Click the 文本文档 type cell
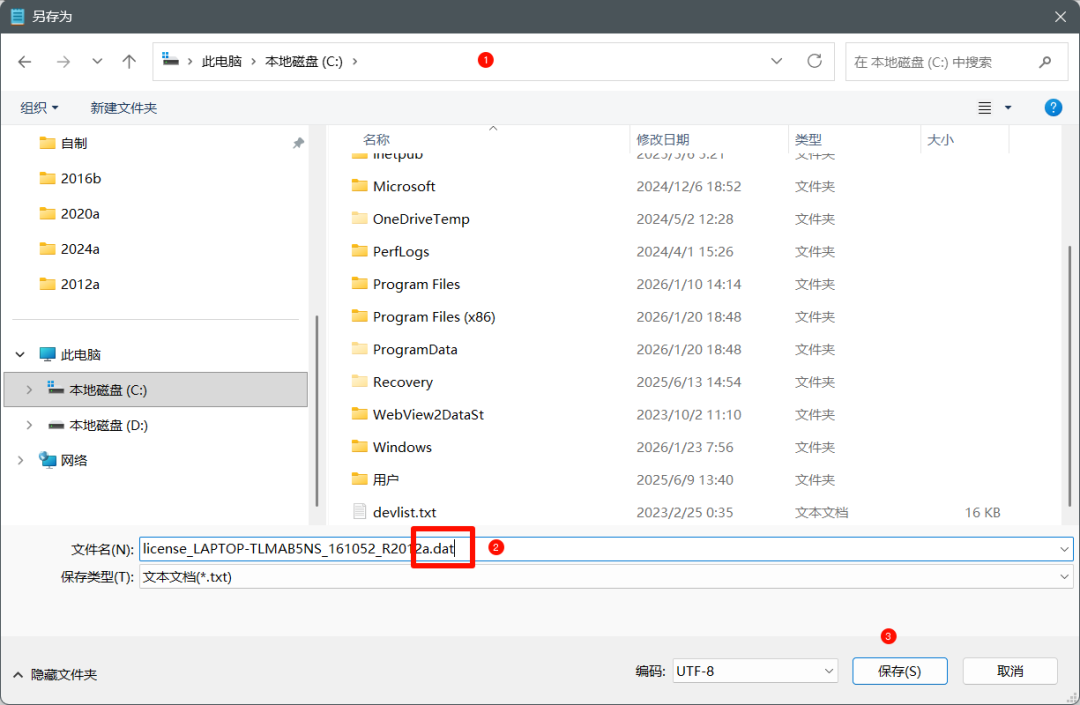Image resolution: width=1080 pixels, height=705 pixels. pos(821,512)
